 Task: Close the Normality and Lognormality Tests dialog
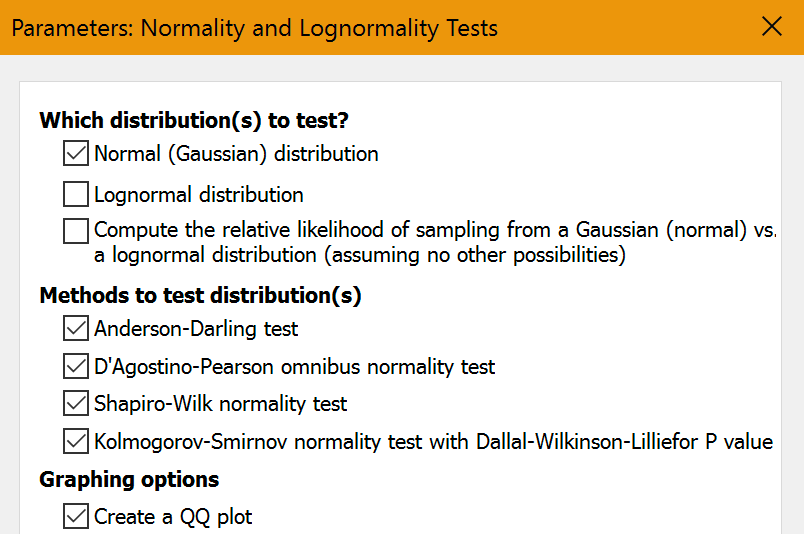point(772,27)
